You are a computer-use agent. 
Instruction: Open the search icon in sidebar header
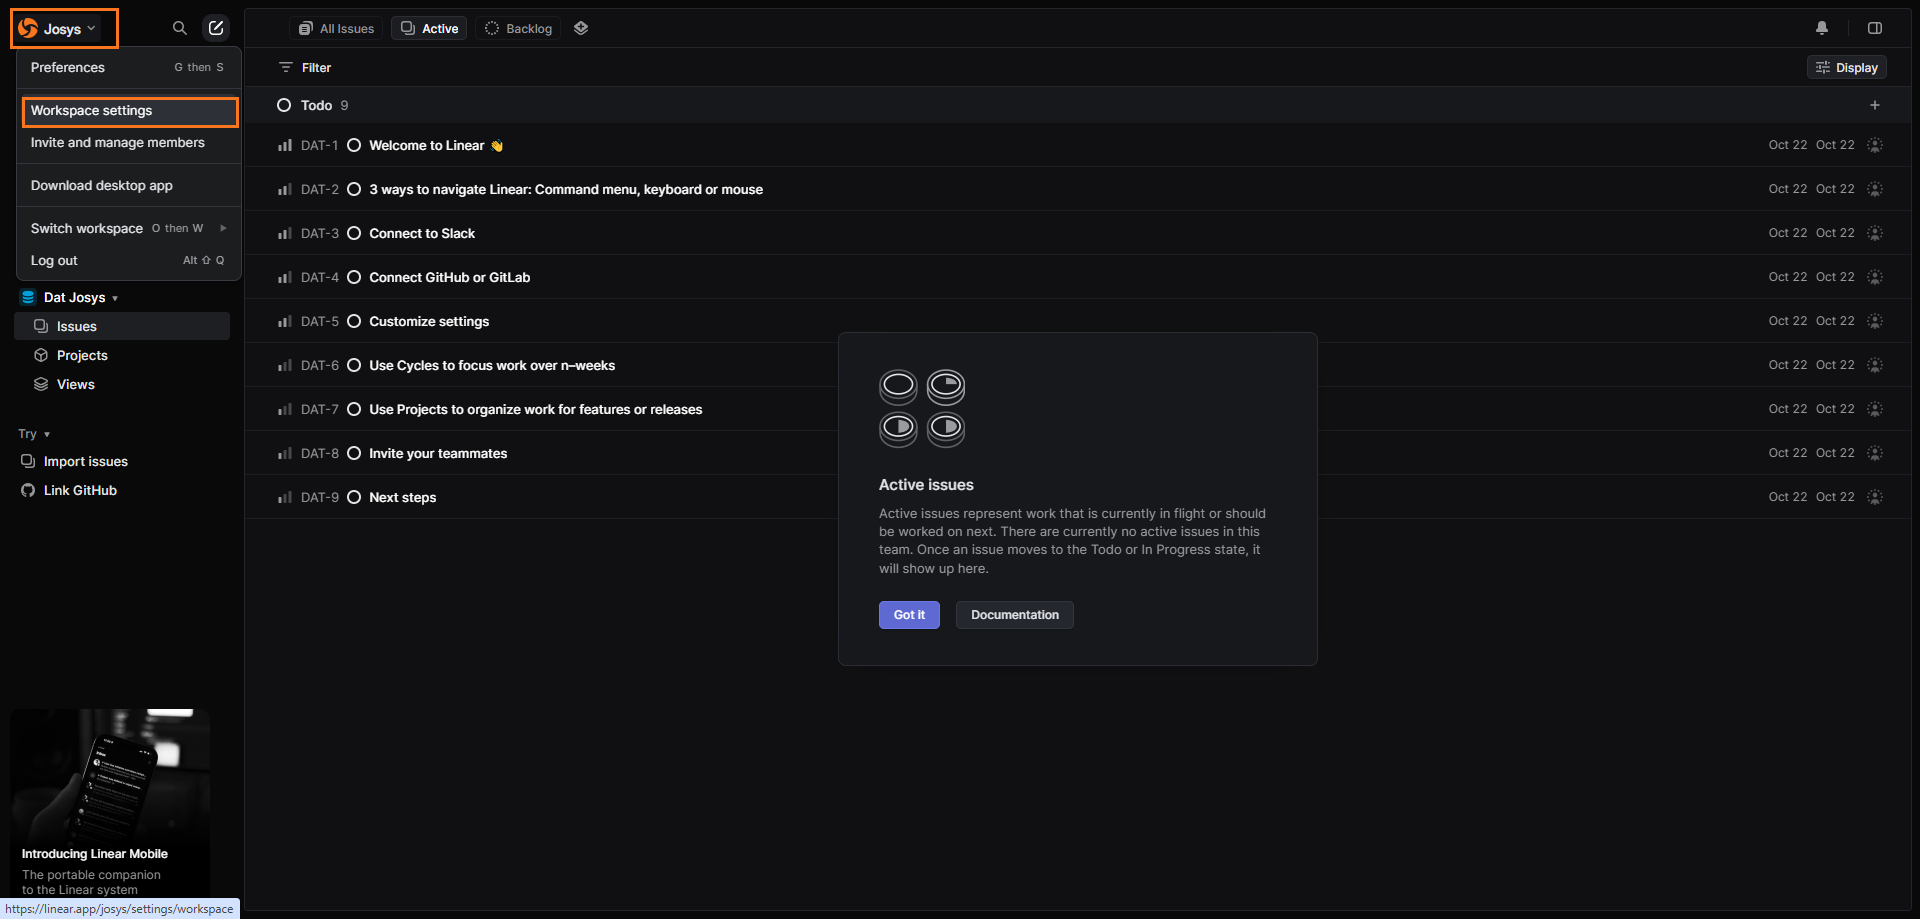click(x=180, y=28)
